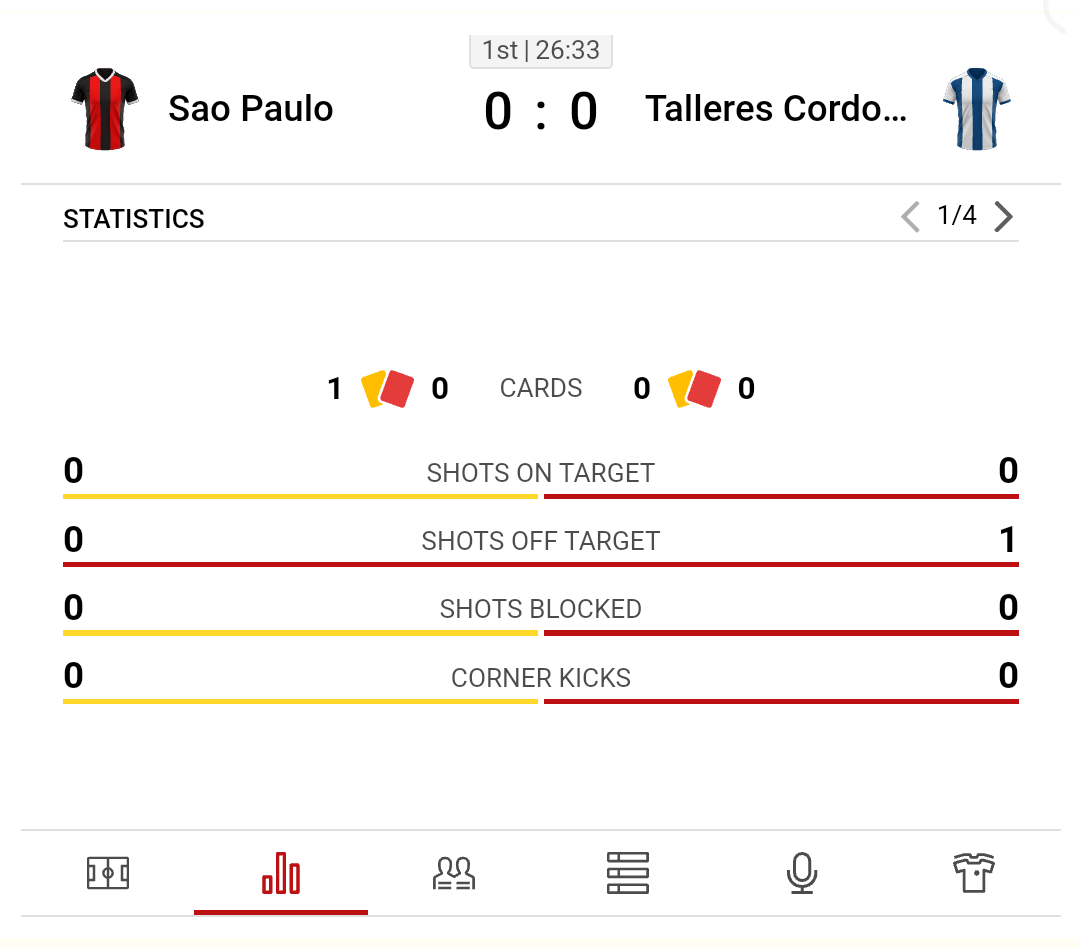Click the Talleres cards icon
The width and height of the screenshot is (1080, 948).
[x=694, y=389]
